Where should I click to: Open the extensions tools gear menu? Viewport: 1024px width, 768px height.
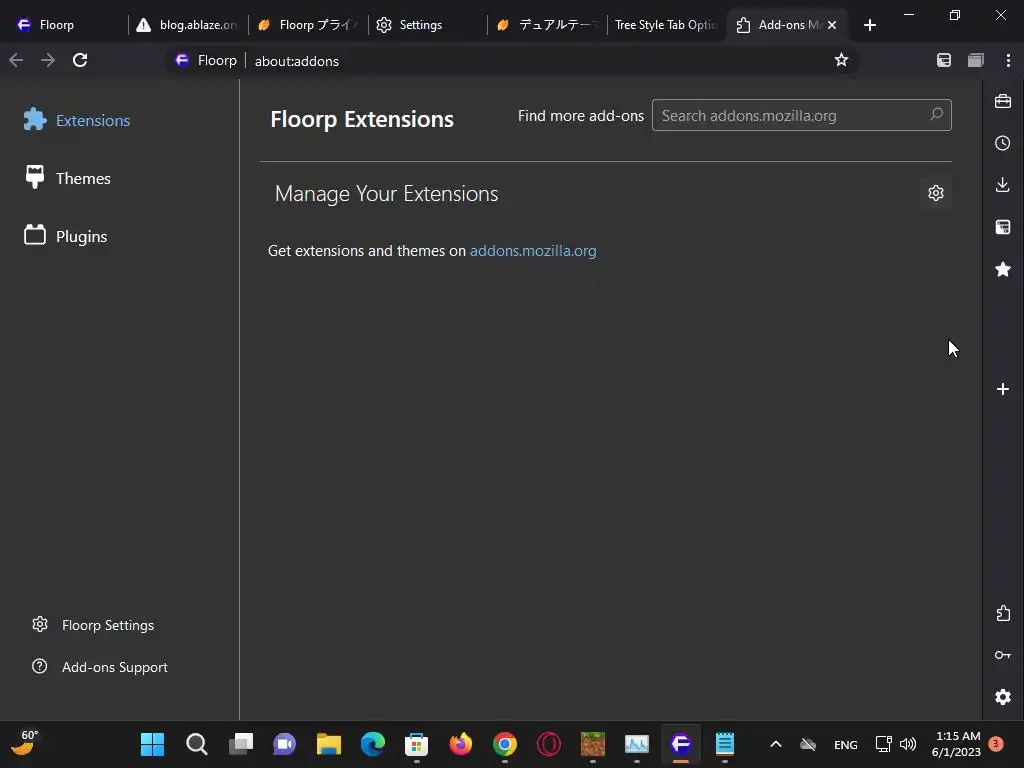(936, 193)
